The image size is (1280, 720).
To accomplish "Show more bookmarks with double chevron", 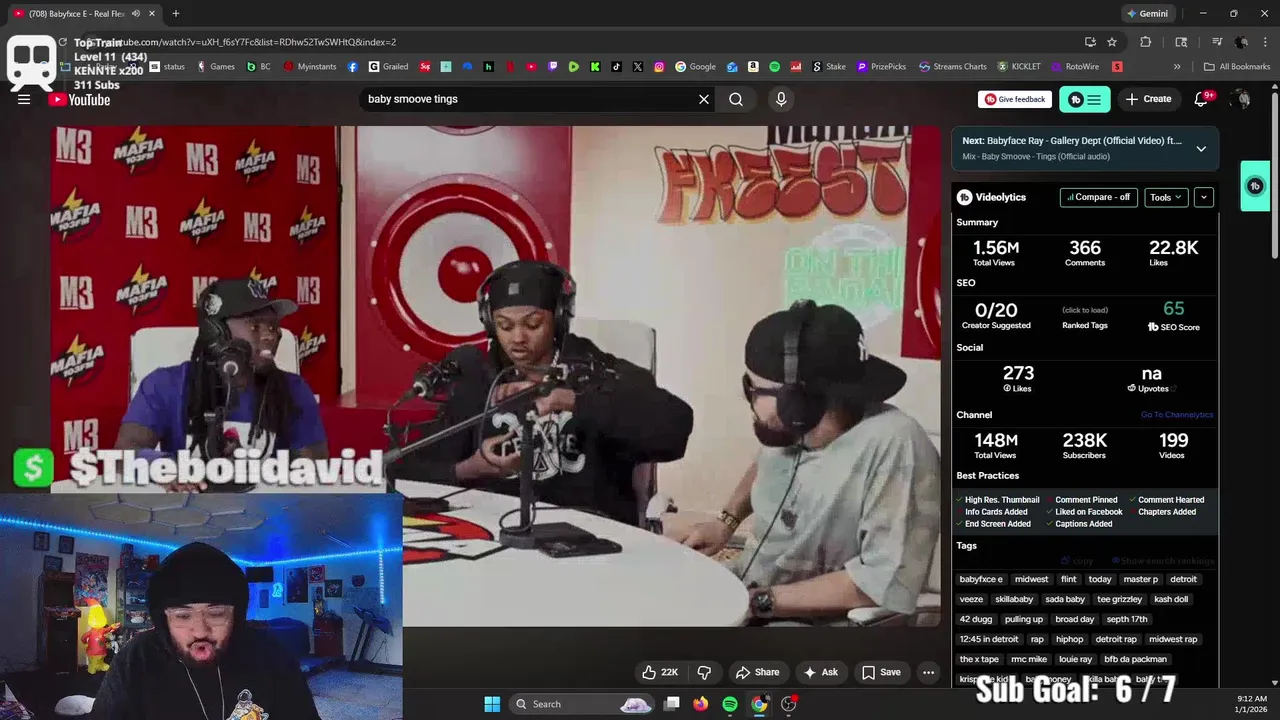I will (1177, 67).
